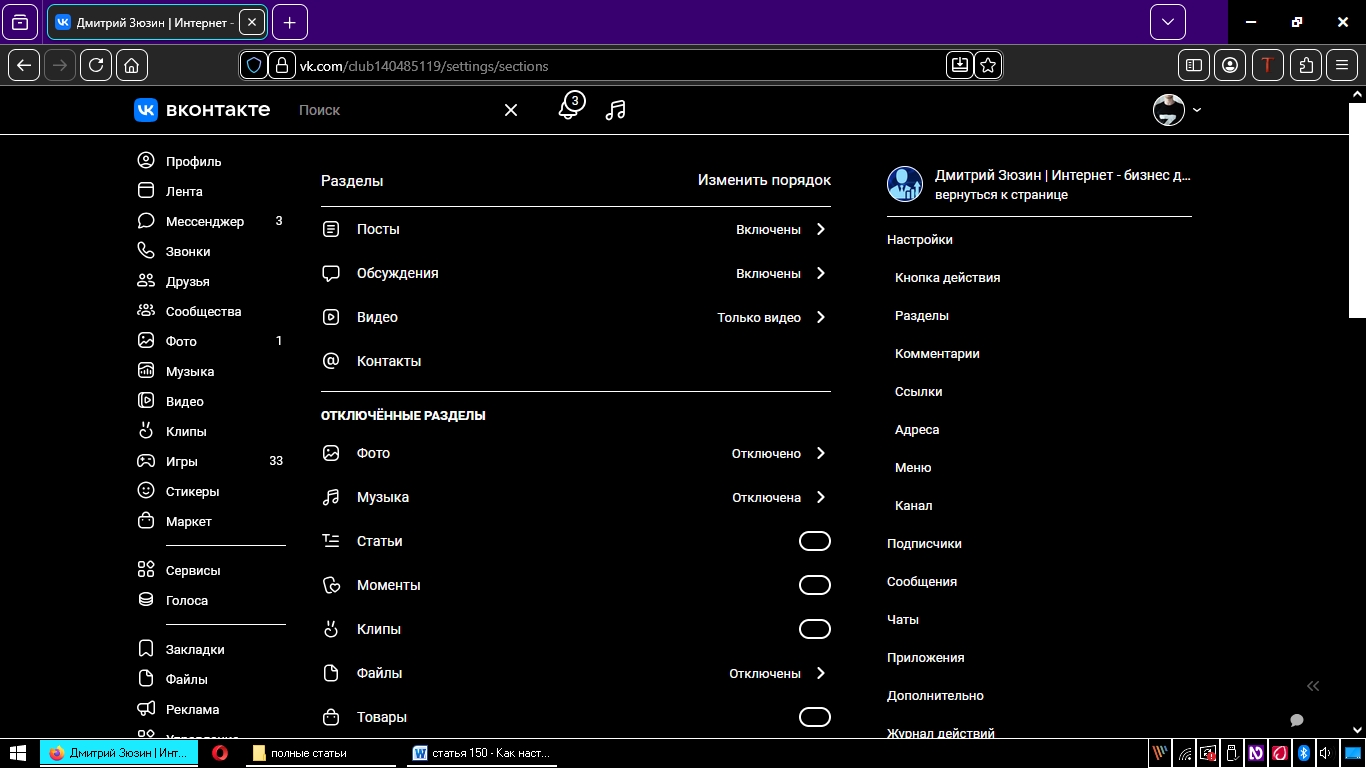The height and width of the screenshot is (768, 1366).
Task: Expand the Музыка 'Отключена' setting
Action: (x=778, y=497)
